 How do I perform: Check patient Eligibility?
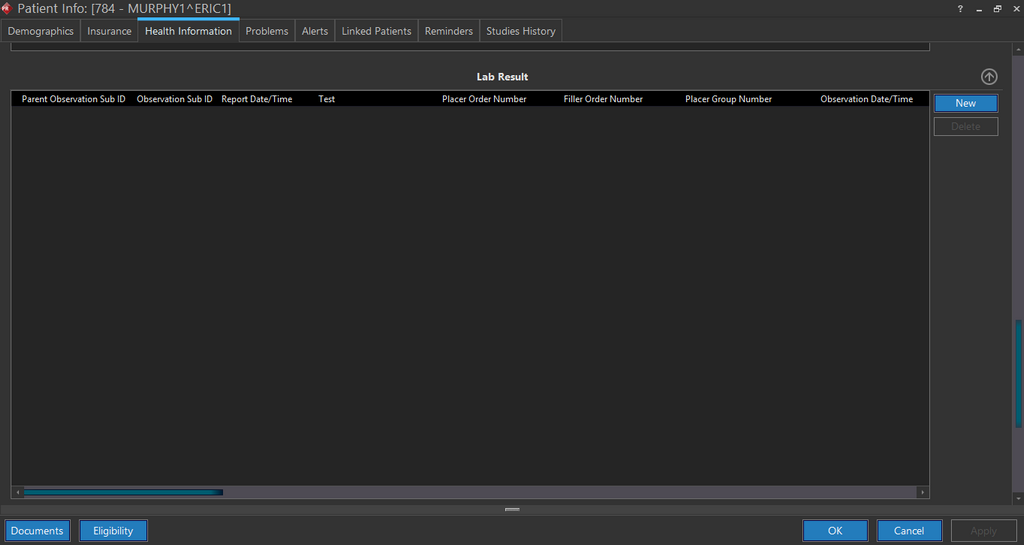click(113, 531)
